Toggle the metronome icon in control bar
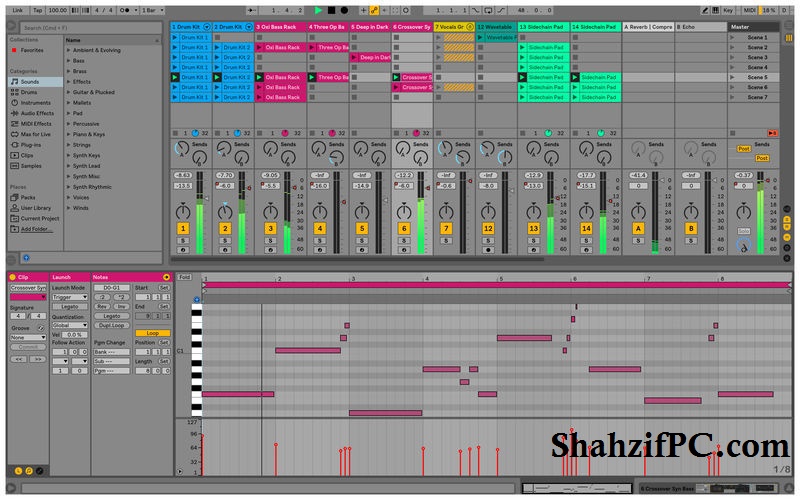 (x=126, y=10)
